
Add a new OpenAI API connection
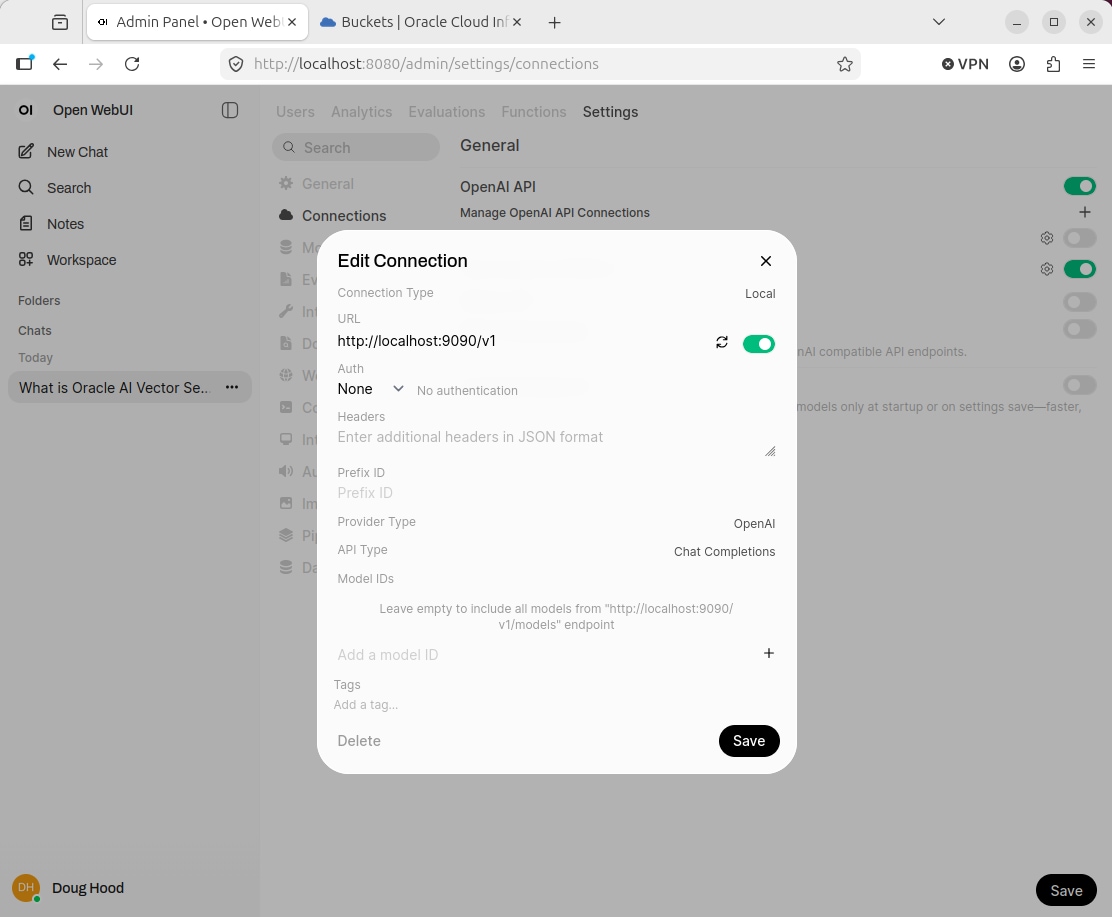pos(1084,212)
